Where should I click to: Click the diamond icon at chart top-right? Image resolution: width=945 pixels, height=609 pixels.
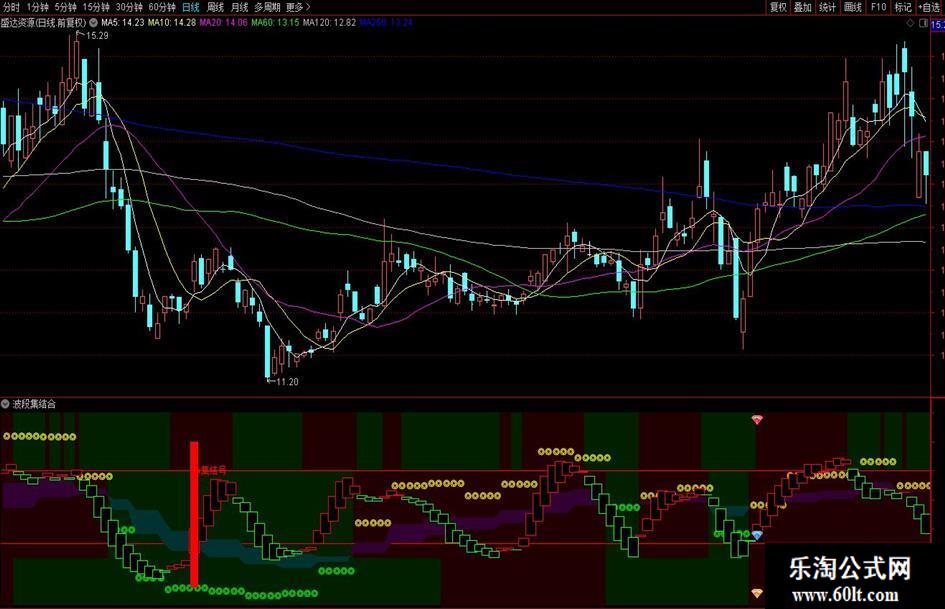pos(911,24)
